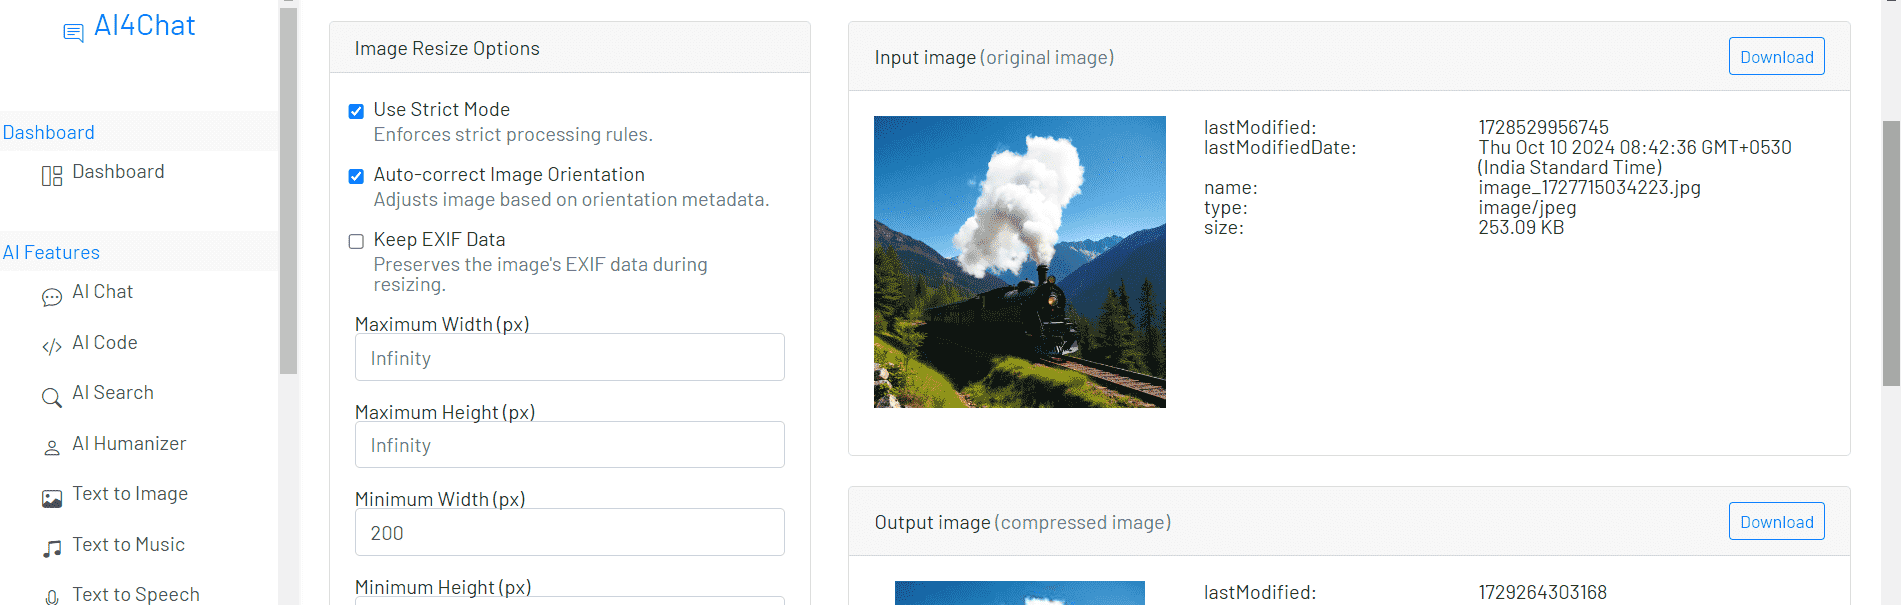Click the page vertical scrollbar
The image size is (1901, 605).
click(1891, 253)
